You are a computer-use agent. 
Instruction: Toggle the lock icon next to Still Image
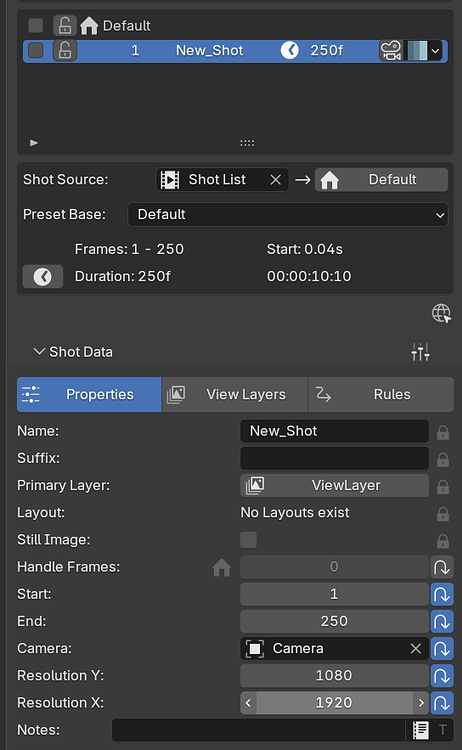443,540
